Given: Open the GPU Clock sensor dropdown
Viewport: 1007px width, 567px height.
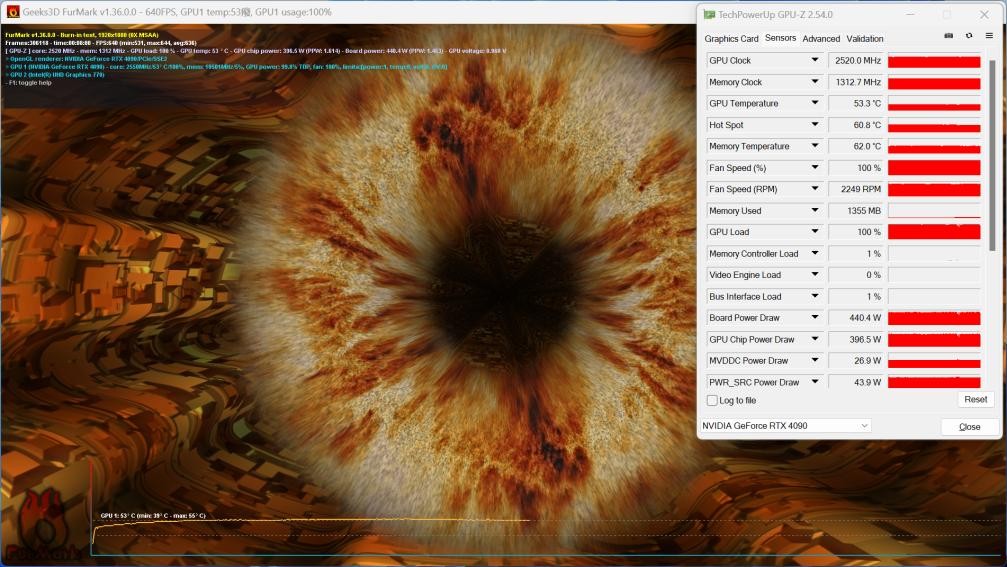Looking at the screenshot, I should point(815,61).
